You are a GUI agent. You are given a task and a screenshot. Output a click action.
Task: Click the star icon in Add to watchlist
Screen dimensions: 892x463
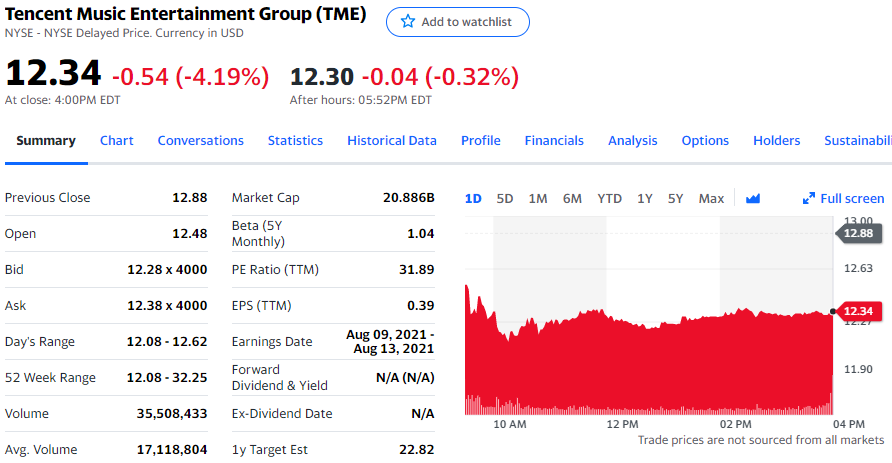click(x=407, y=22)
